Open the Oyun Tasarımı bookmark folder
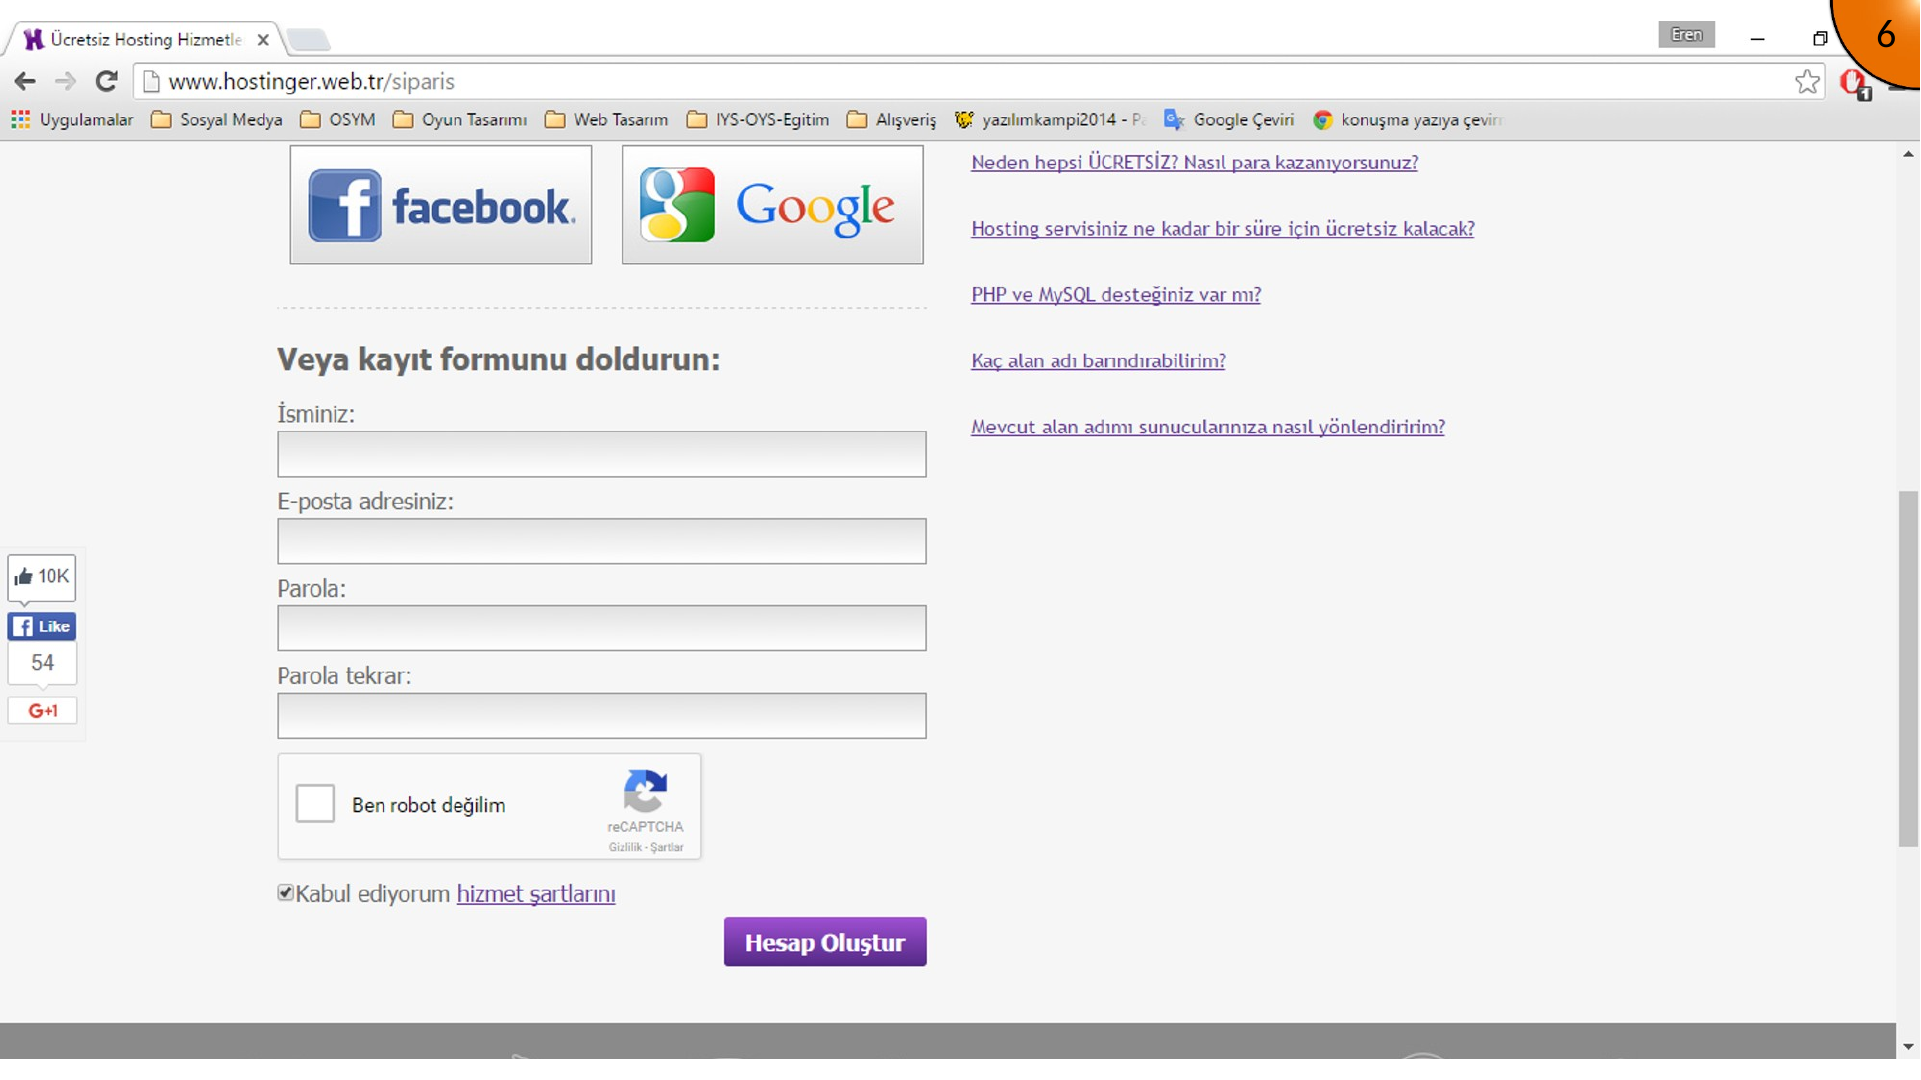This screenshot has height=1080, width=1921. (460, 120)
